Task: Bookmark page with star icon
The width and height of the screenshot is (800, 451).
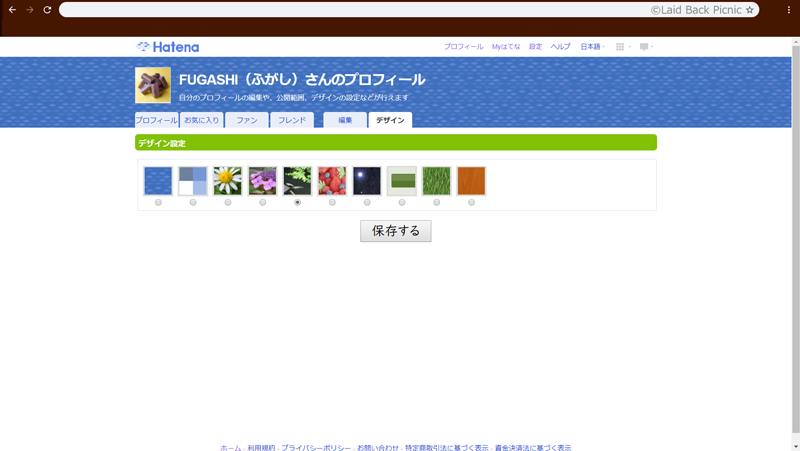Action: [749, 10]
